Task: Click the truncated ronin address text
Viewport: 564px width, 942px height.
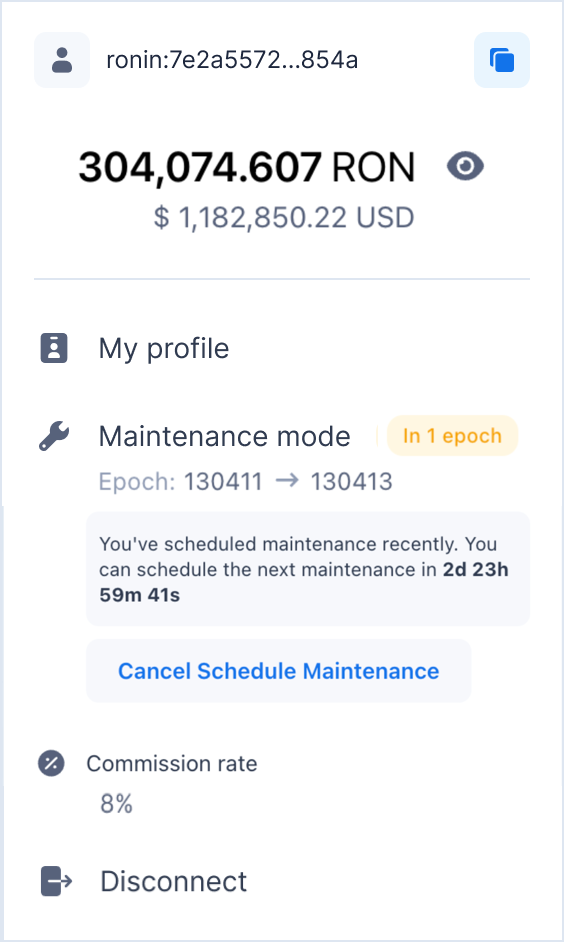Action: pos(232,60)
